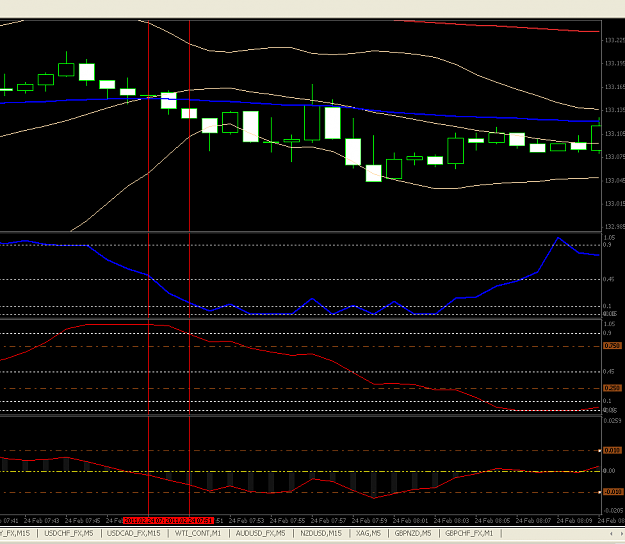
Task: Open the USDCAD_FX,M15 chart tab
Action: pos(134,533)
